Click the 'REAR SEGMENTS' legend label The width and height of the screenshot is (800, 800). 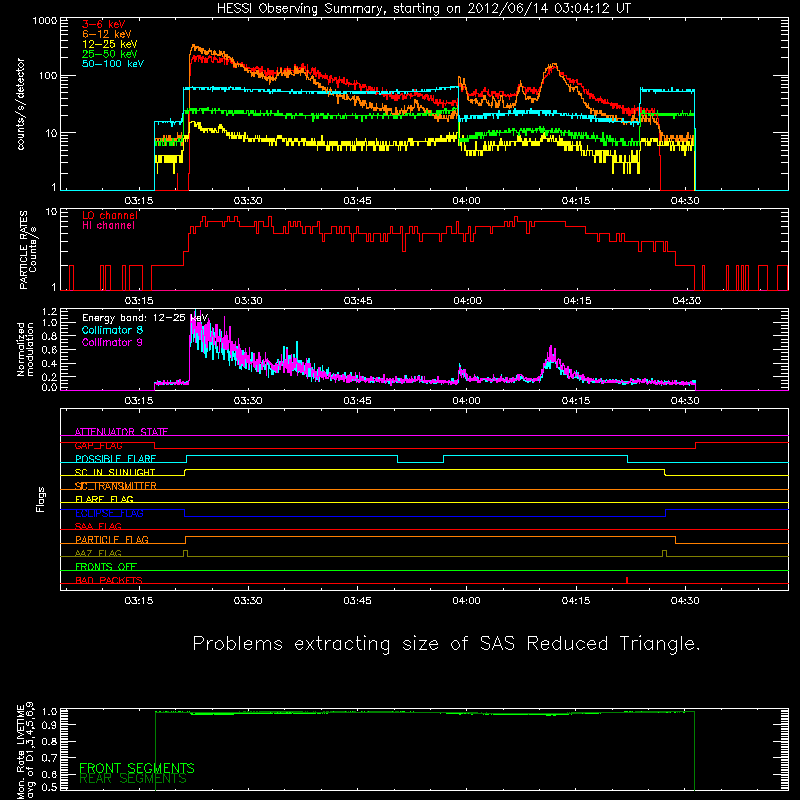point(133,779)
